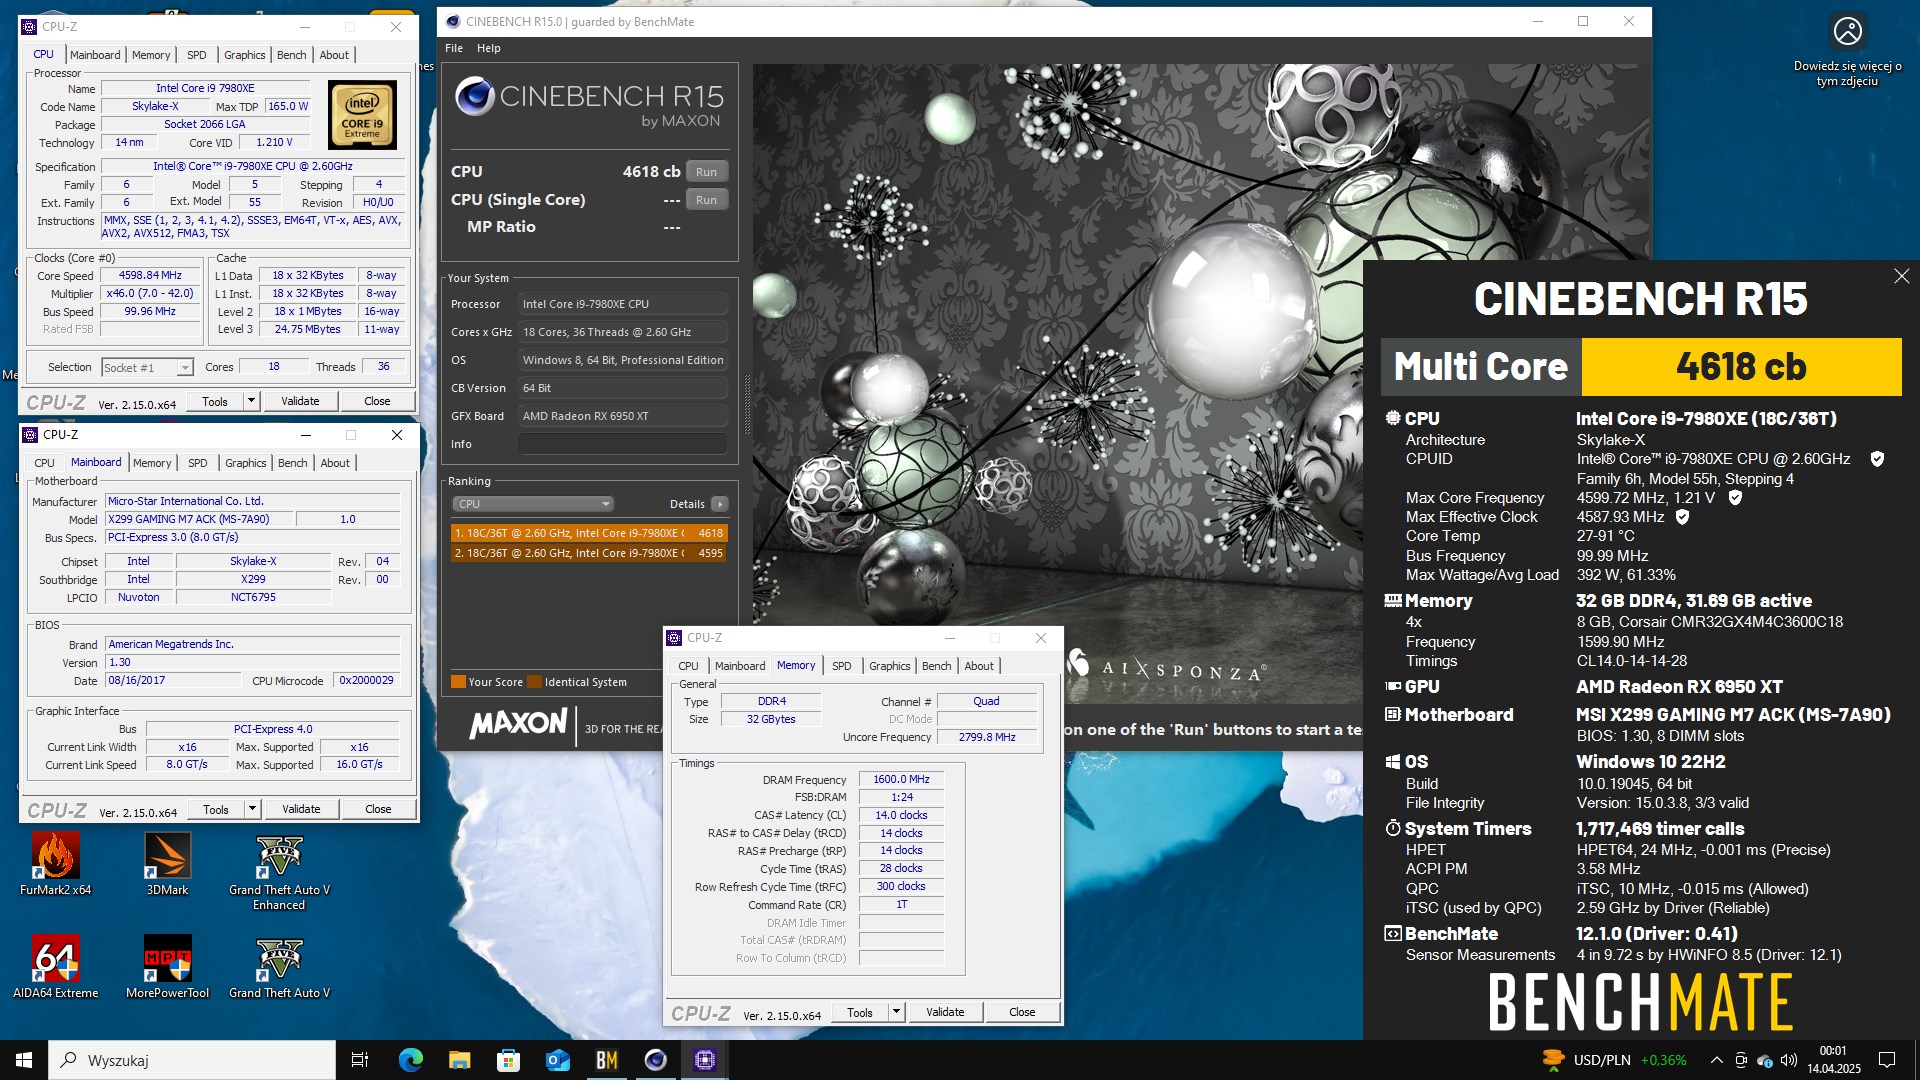Click Validate in the Mainboard CPU-Z window
Viewport: 1920px width, 1080px height.
click(x=301, y=809)
